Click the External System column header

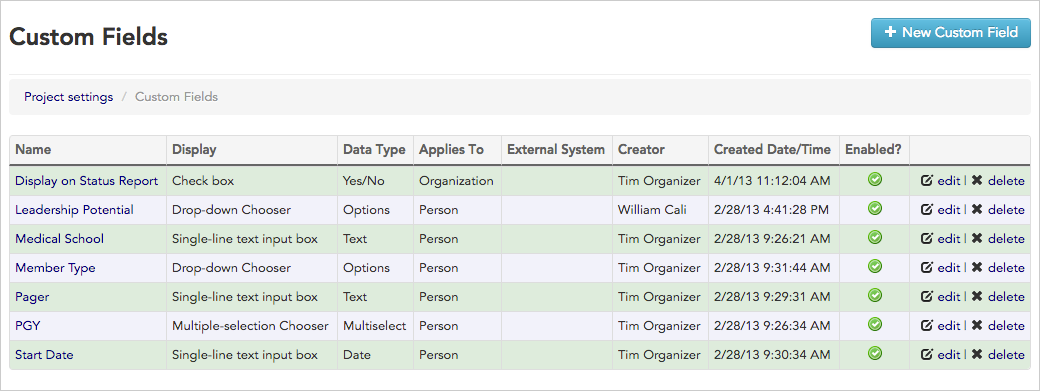point(556,150)
